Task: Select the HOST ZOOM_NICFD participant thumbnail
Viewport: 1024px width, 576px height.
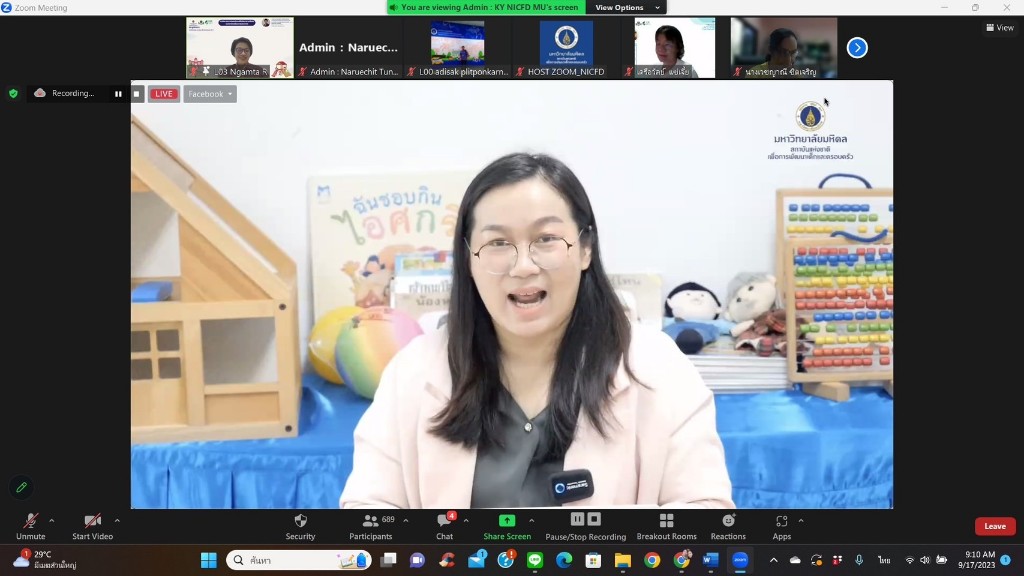Action: [566, 48]
